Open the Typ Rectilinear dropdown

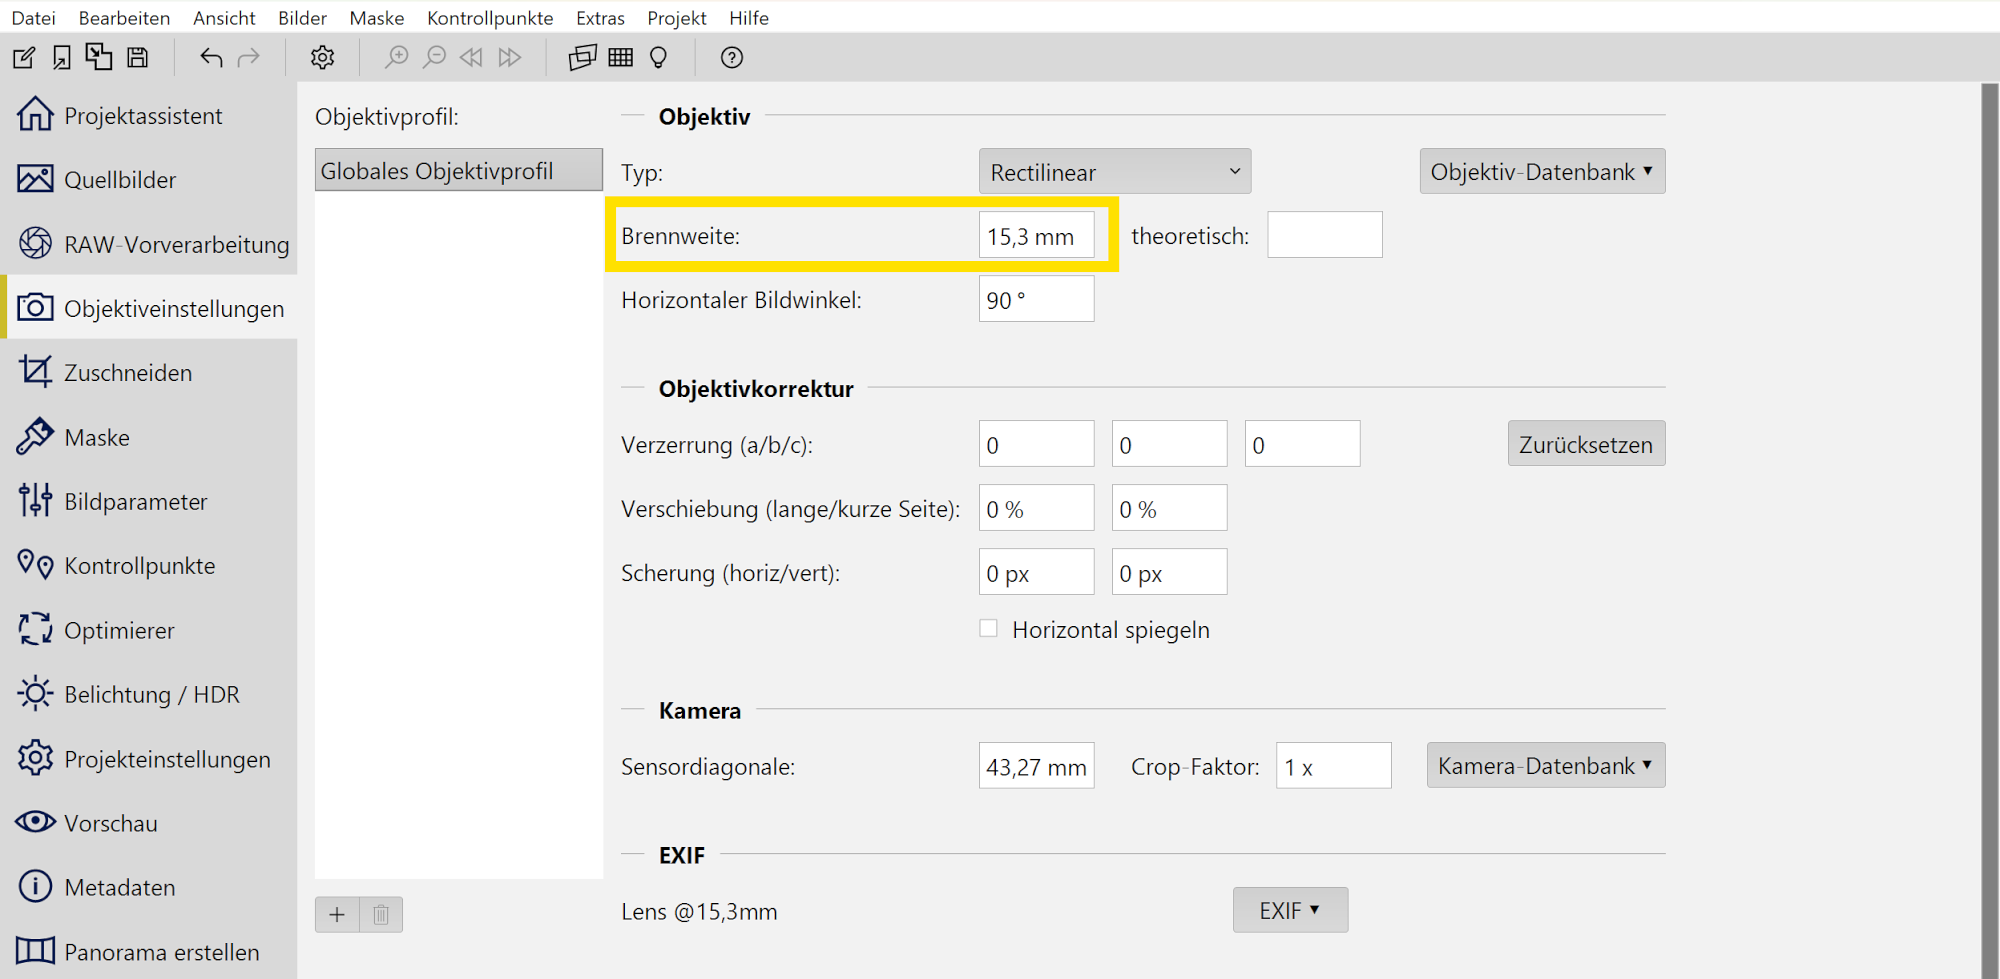click(x=1114, y=172)
